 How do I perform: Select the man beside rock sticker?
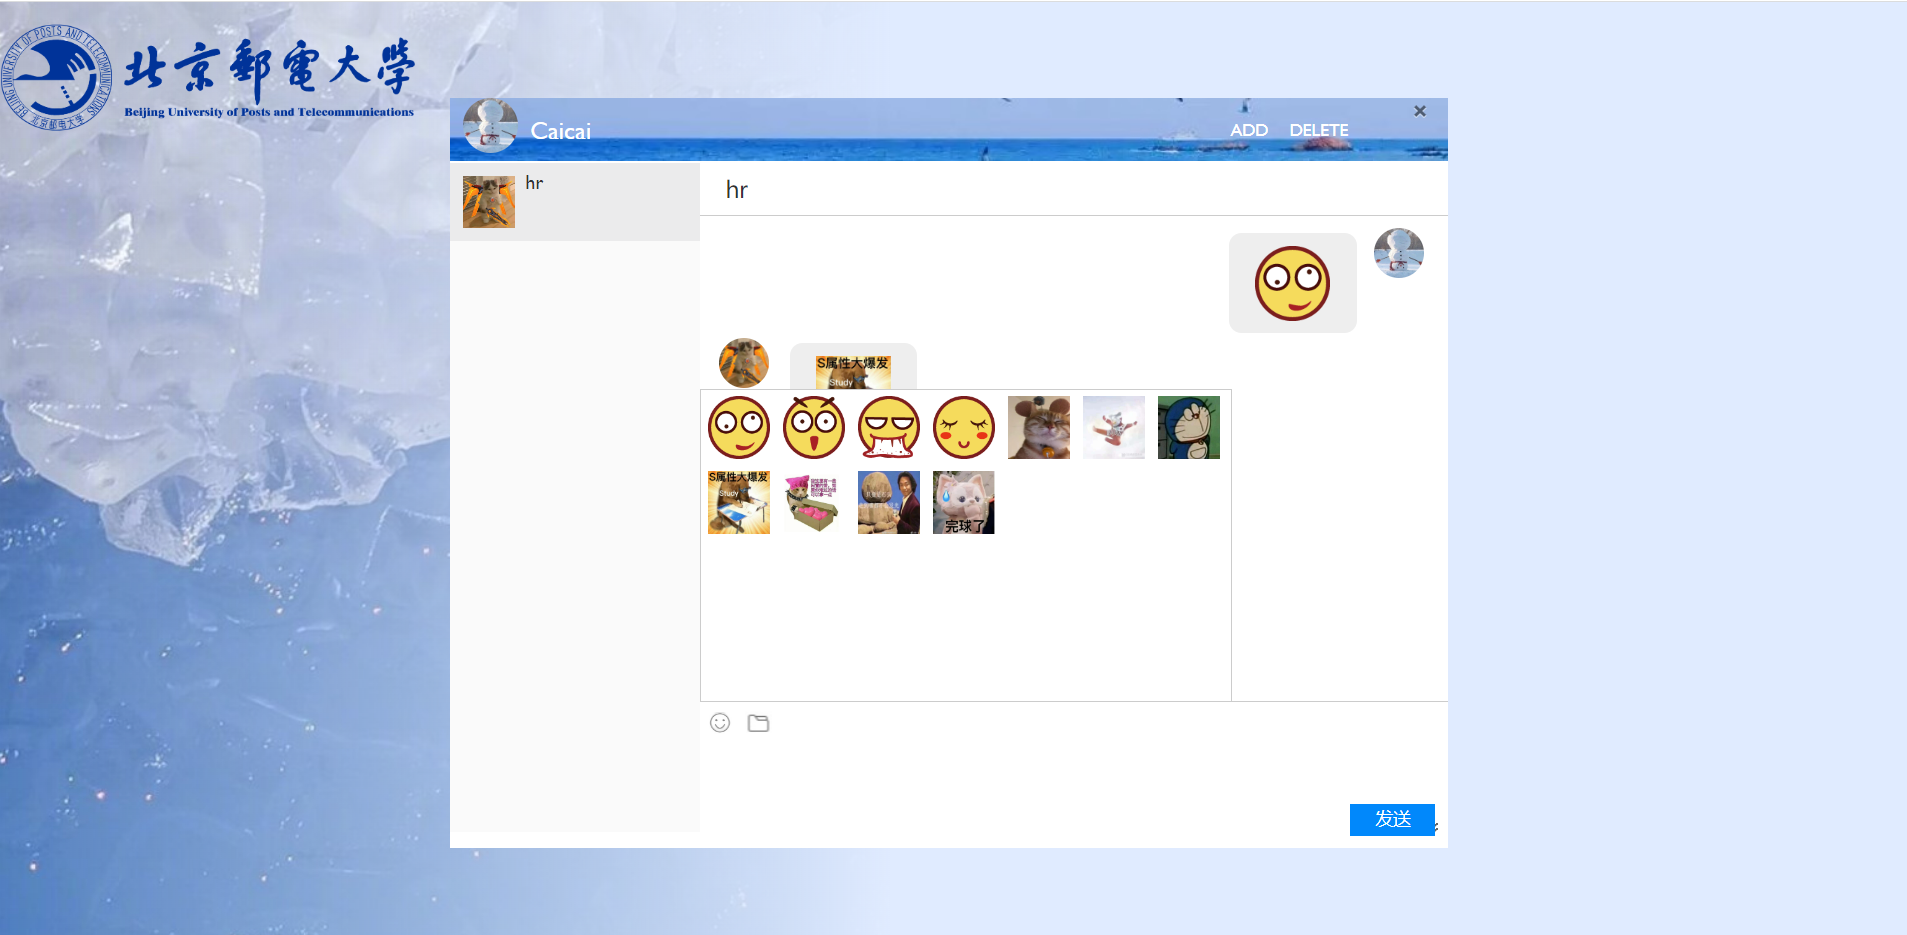tap(889, 503)
